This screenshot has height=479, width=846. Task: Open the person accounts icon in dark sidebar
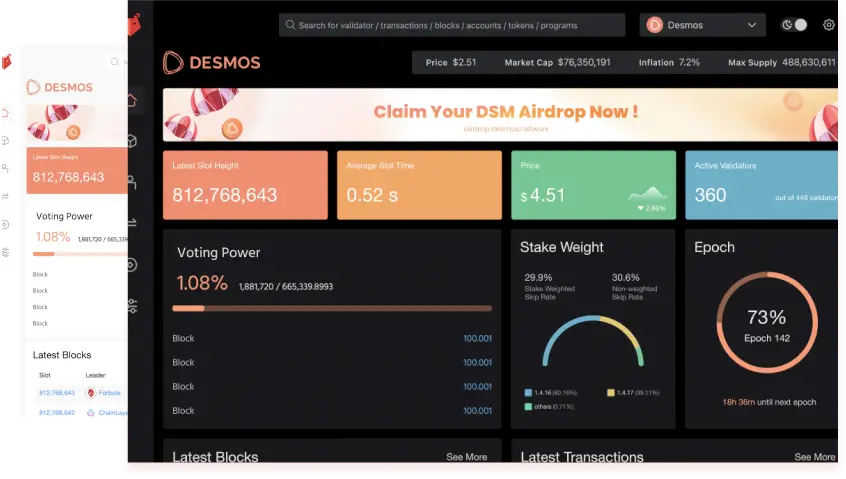[133, 183]
